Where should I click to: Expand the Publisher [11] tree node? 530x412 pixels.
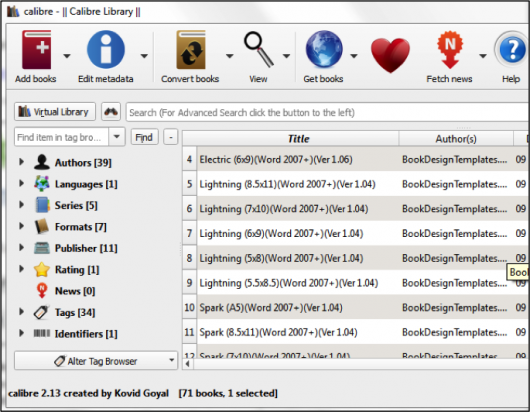click(x=21, y=247)
